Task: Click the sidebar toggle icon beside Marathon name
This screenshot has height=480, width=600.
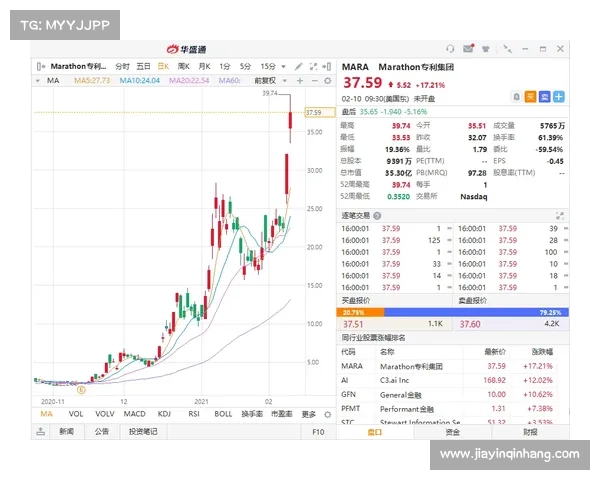Action: (x=41, y=66)
